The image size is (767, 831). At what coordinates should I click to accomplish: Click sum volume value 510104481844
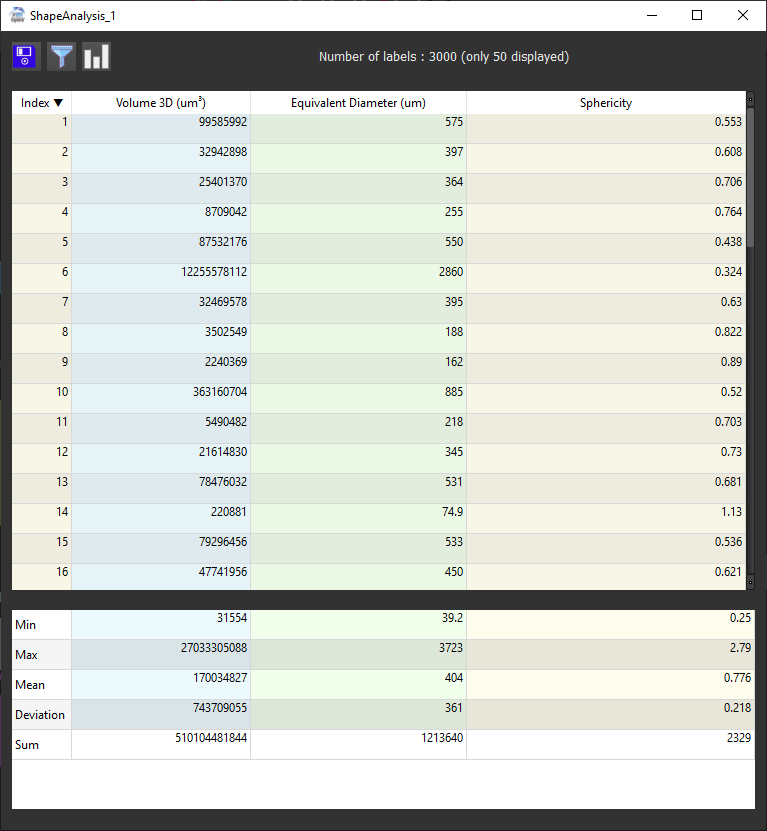pos(161,745)
